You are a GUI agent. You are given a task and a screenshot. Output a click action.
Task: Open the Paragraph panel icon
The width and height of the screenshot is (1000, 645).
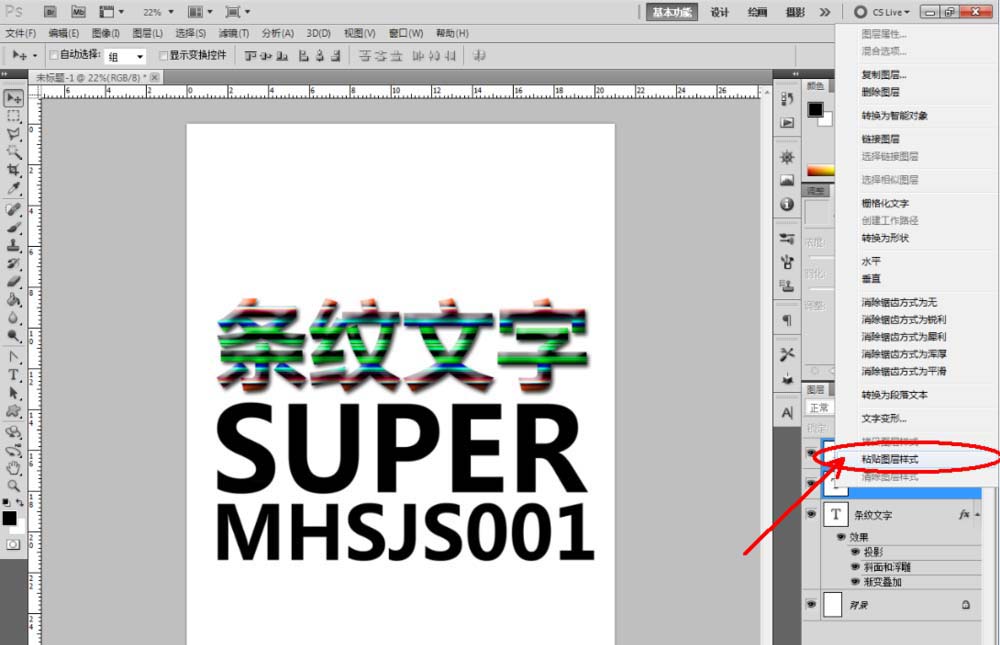[787, 320]
